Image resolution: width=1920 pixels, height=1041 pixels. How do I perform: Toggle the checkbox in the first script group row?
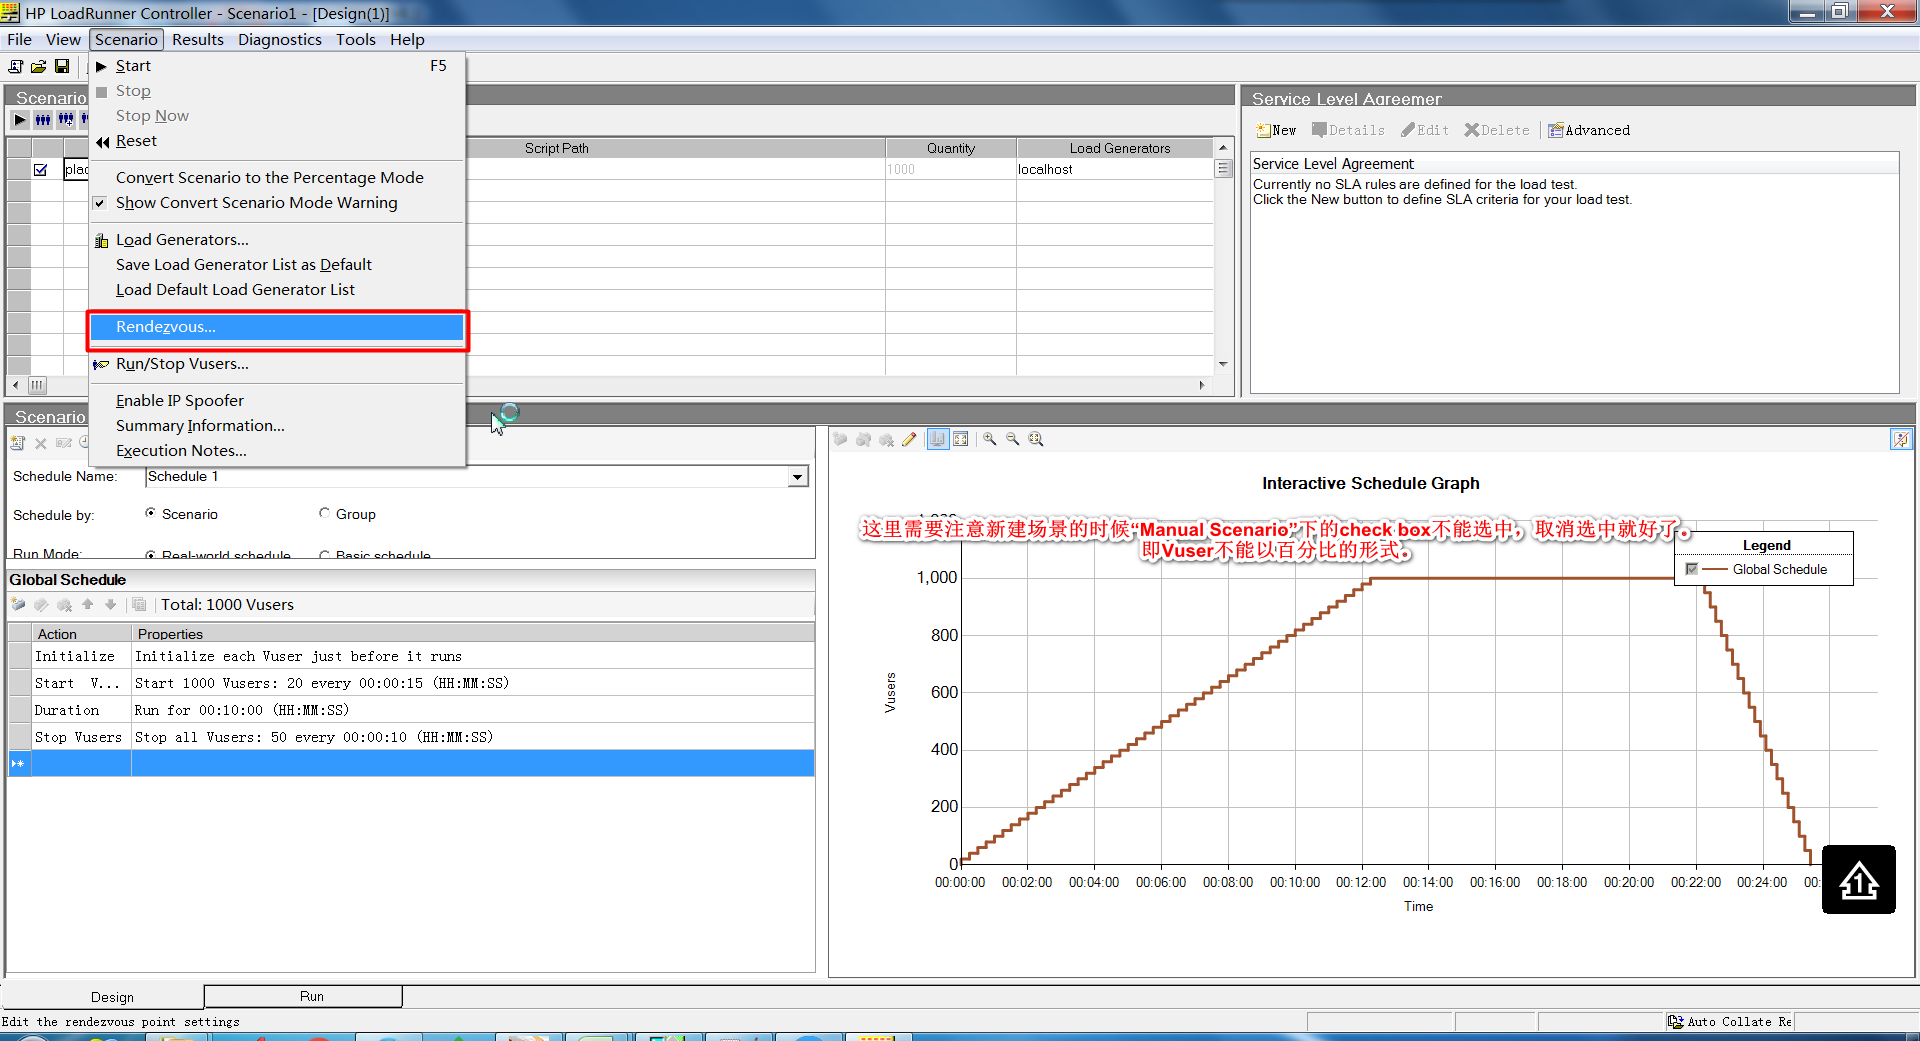40,169
